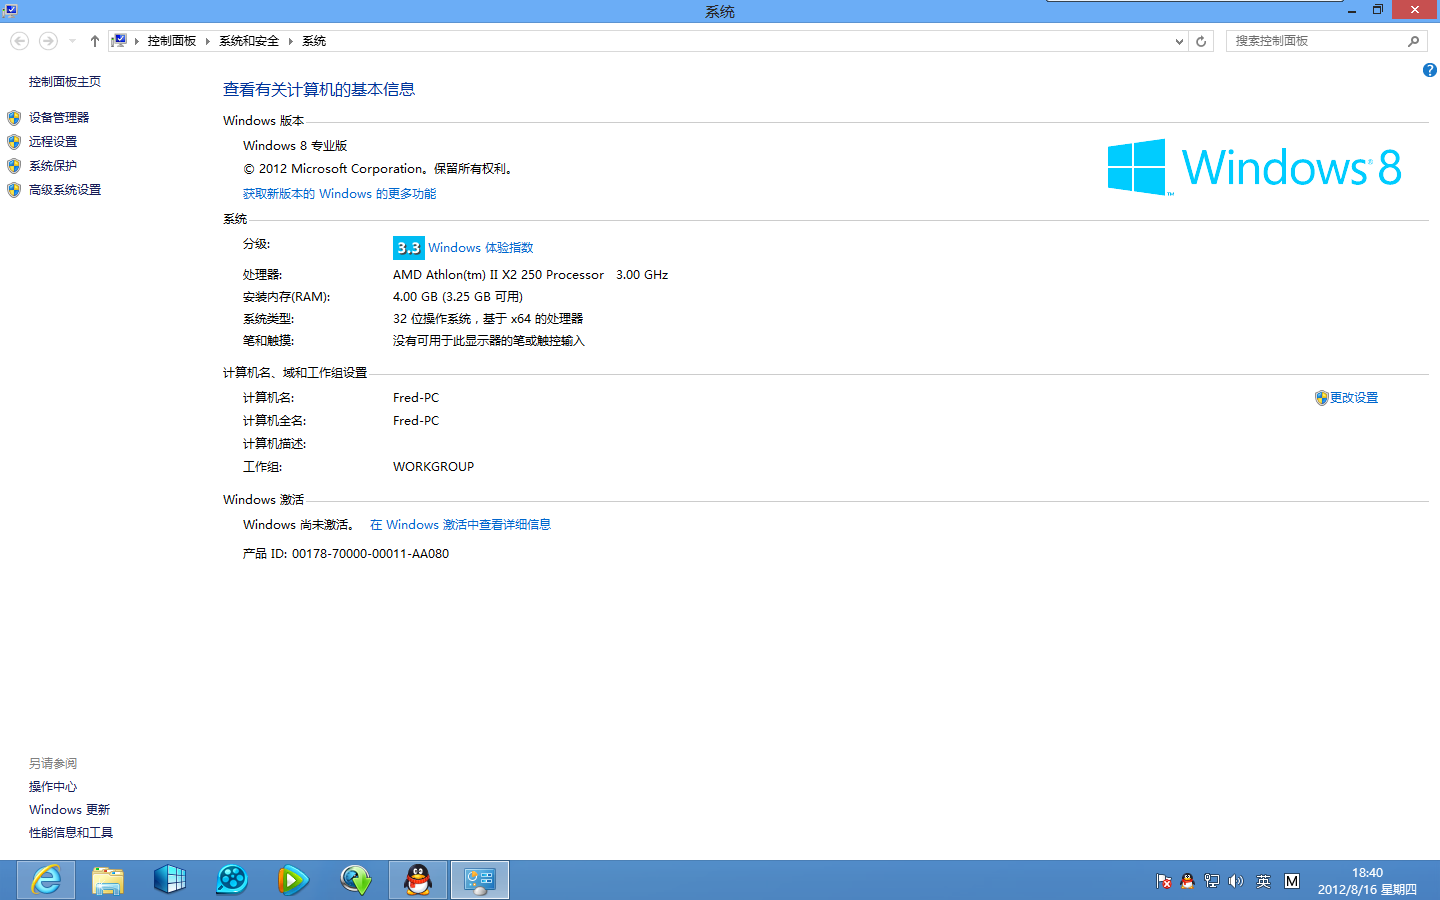Open QQ penguin on the taskbar

pyautogui.click(x=418, y=880)
